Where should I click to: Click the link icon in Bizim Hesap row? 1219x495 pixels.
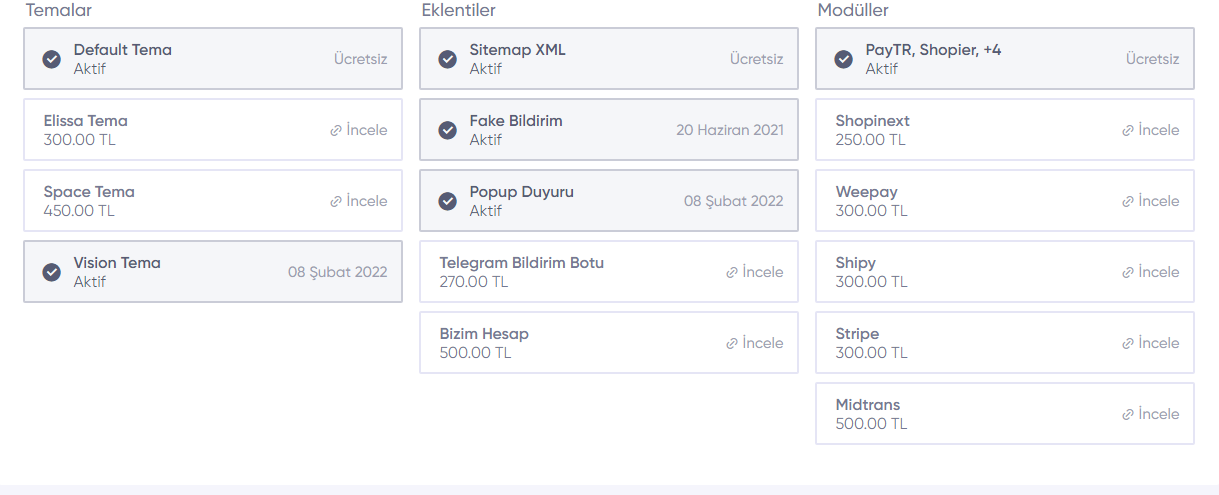732,343
